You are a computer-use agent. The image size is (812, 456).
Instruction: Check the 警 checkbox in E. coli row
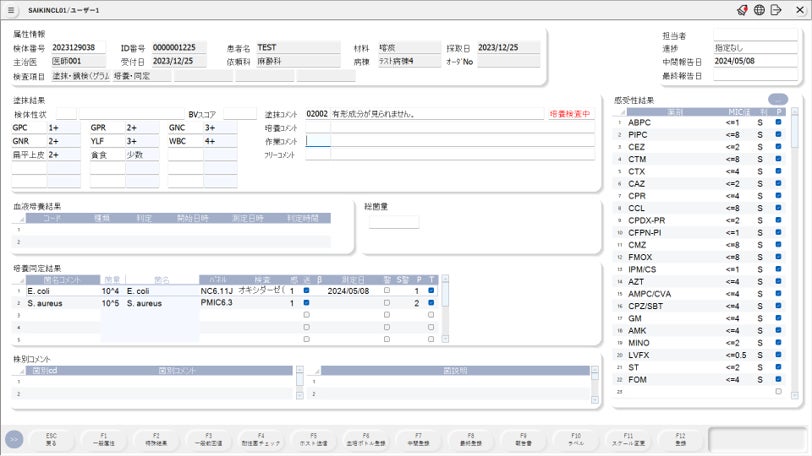point(387,290)
